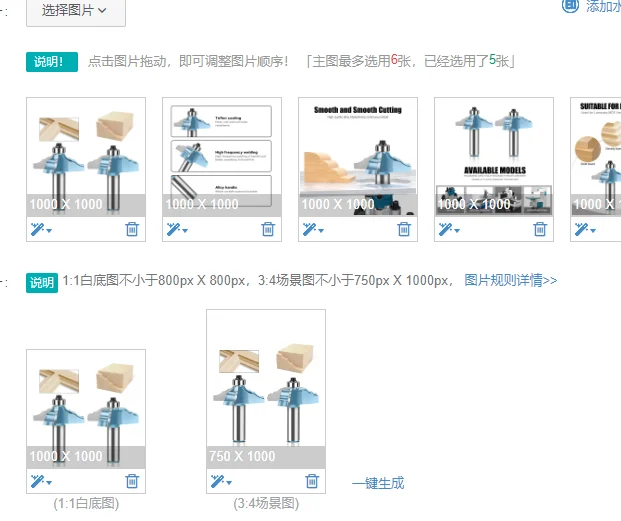This screenshot has width=621, height=521.
Task: Expand edit dropdown arrow under 3:4场景图 image
Action: [229, 483]
